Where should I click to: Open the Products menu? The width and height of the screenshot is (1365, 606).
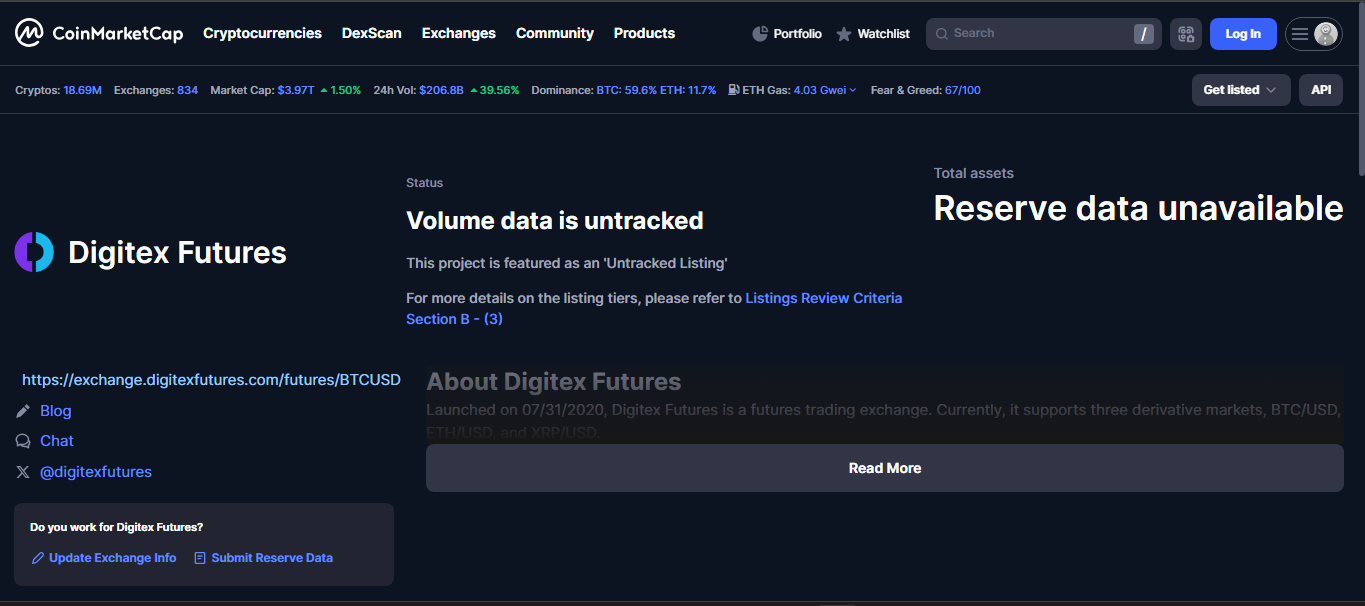click(x=644, y=33)
